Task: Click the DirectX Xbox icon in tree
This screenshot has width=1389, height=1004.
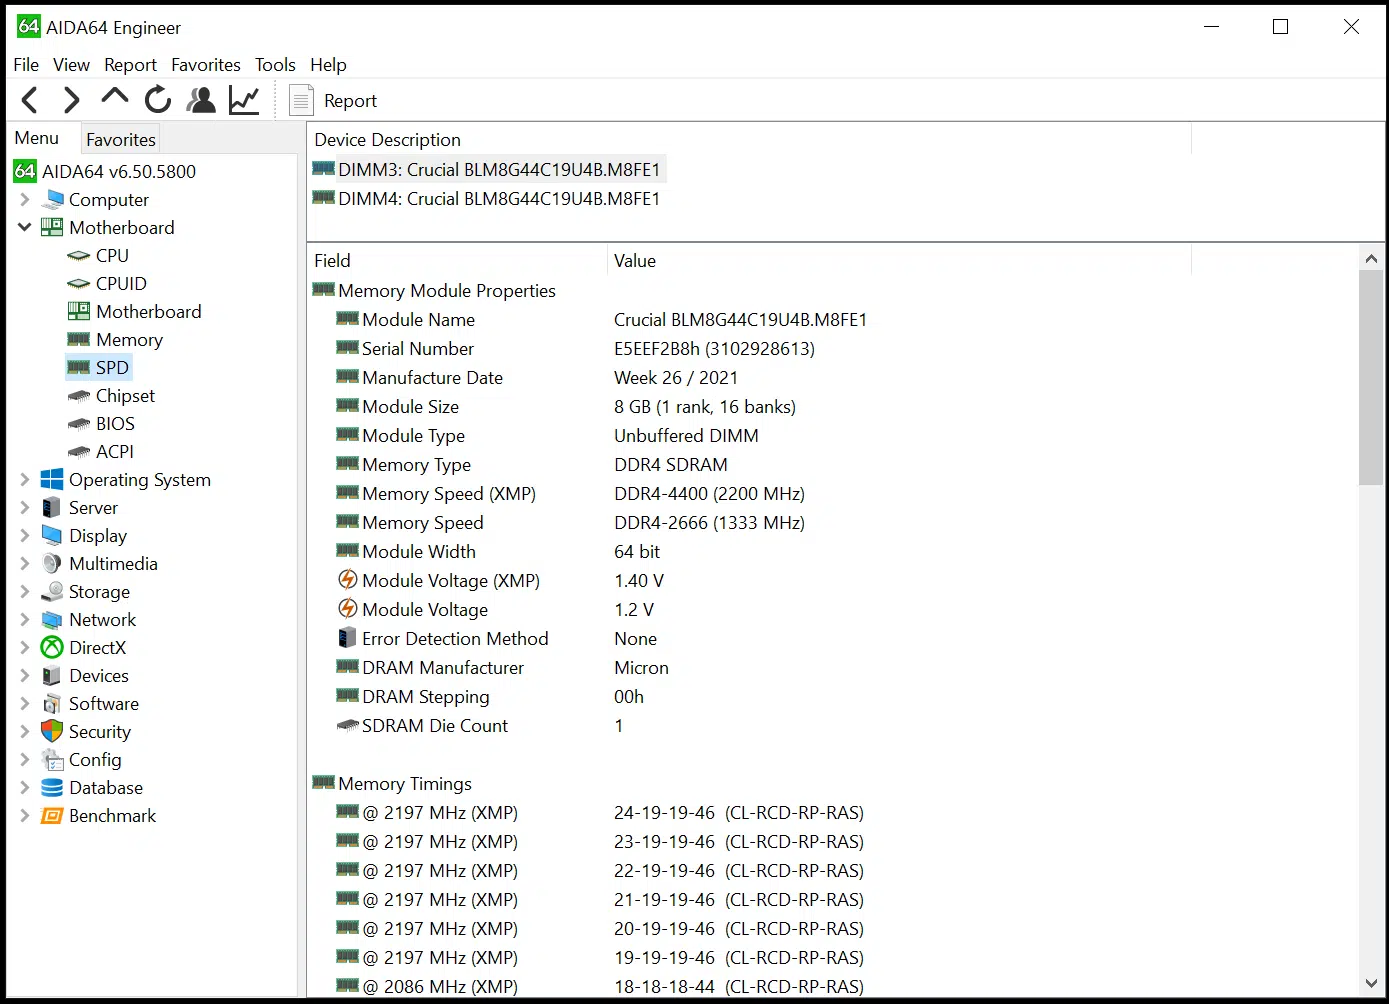Action: click(x=52, y=648)
